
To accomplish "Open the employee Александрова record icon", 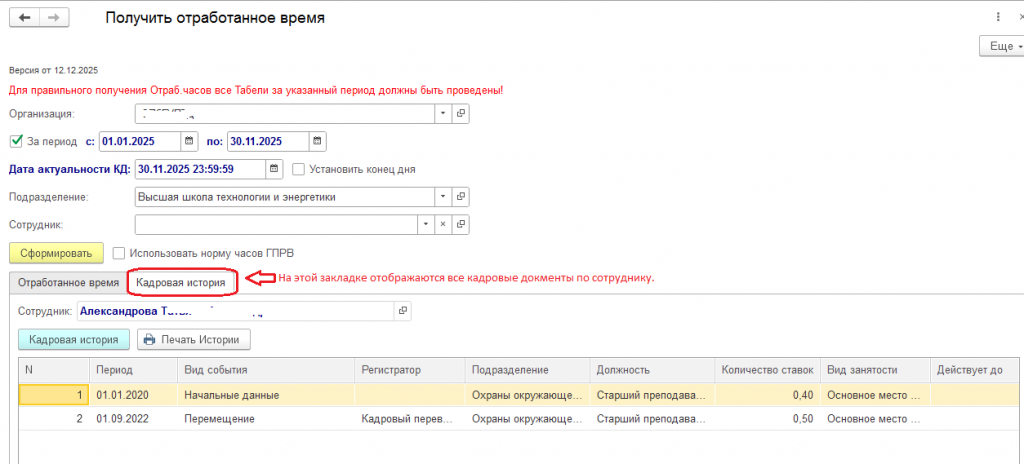I will tap(403, 312).
